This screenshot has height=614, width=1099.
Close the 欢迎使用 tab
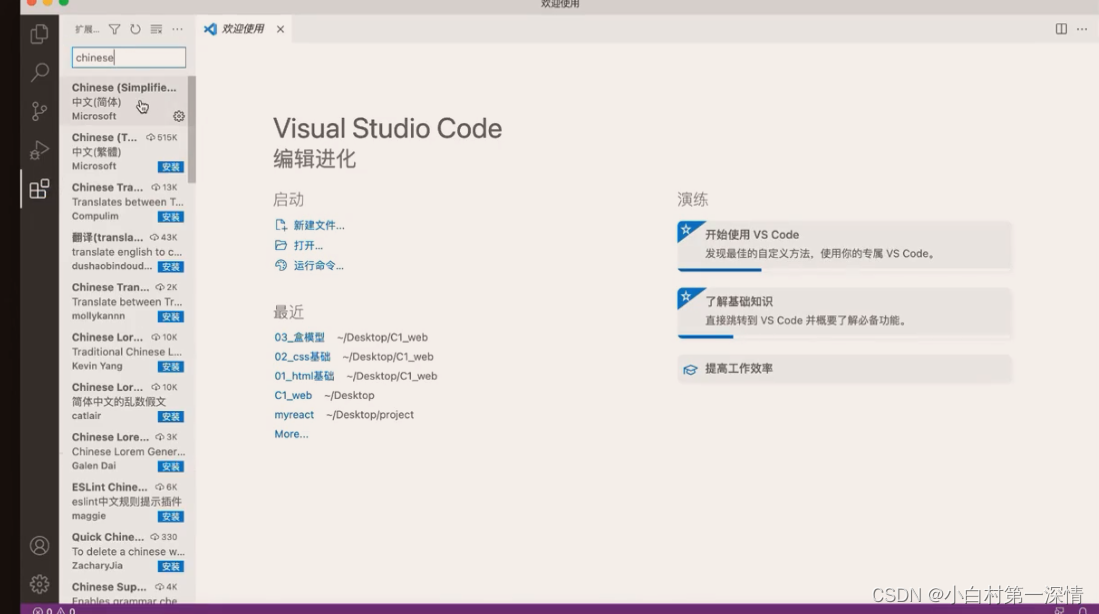click(280, 29)
